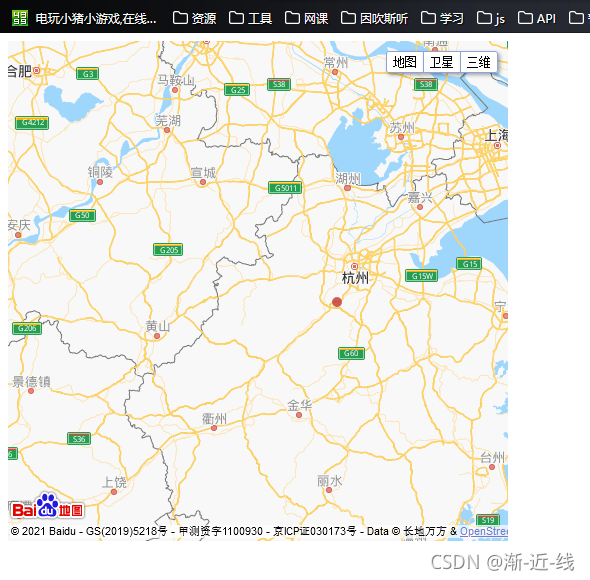
Task: Select the 安庆 city label
Action: 19,225
